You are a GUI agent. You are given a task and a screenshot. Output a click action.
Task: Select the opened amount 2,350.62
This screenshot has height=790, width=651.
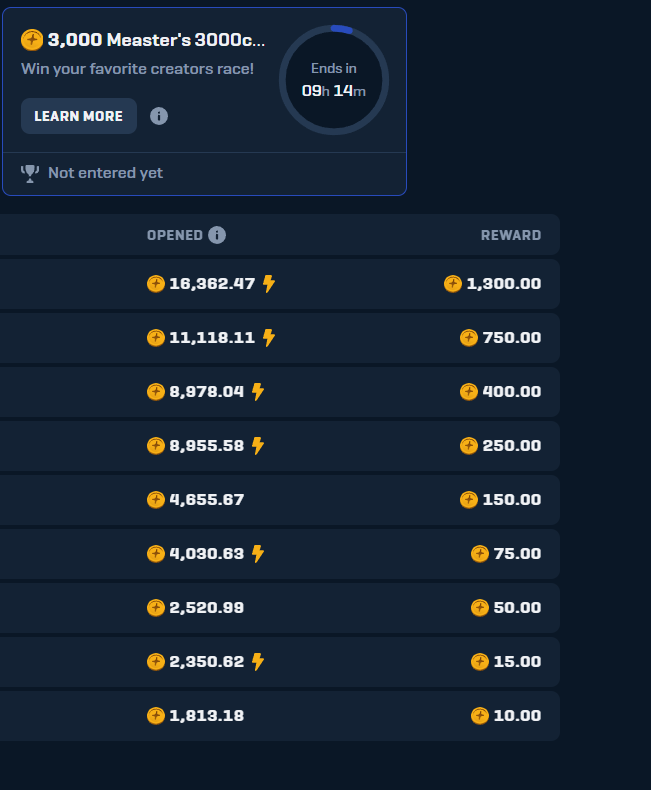[x=207, y=662]
